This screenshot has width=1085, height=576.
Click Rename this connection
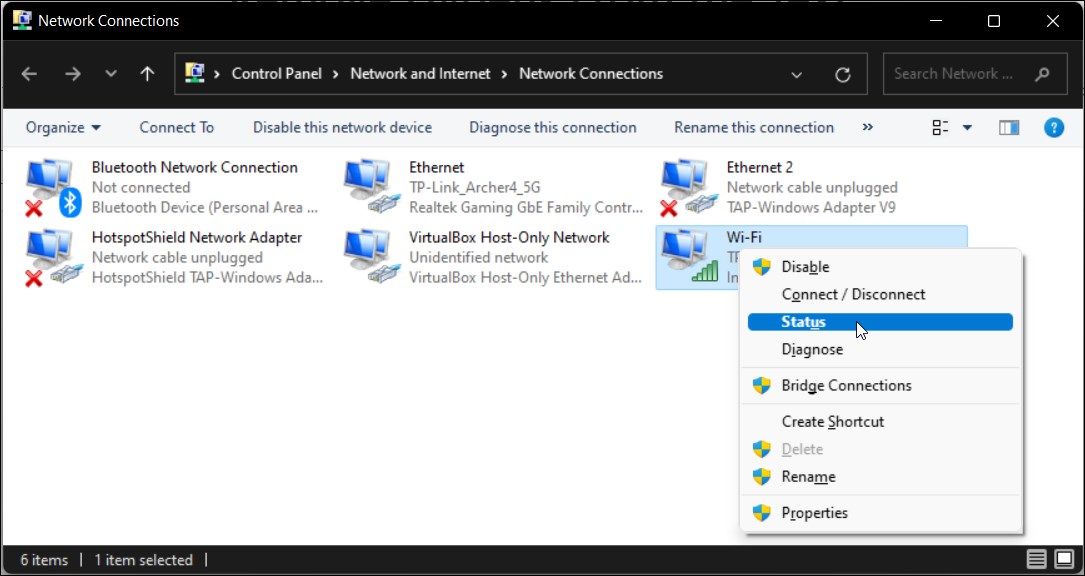[754, 127]
